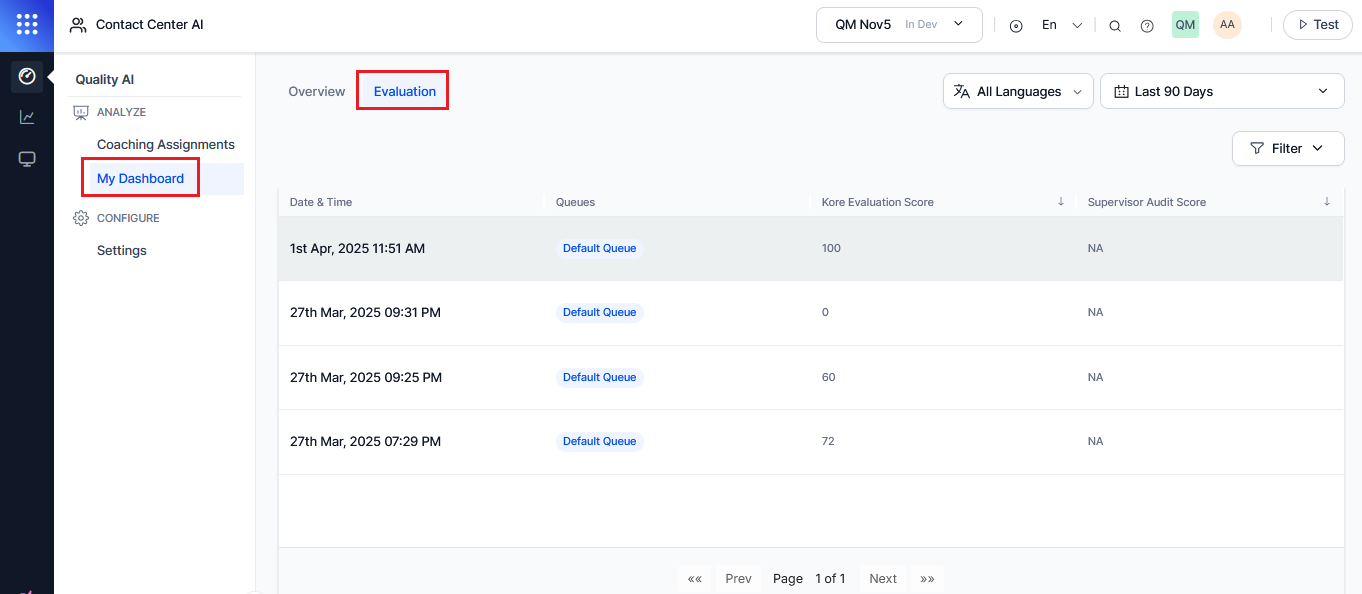Screen dimensions: 1362x594
Task: Click the monitor icon in sidebar
Action: (27, 159)
